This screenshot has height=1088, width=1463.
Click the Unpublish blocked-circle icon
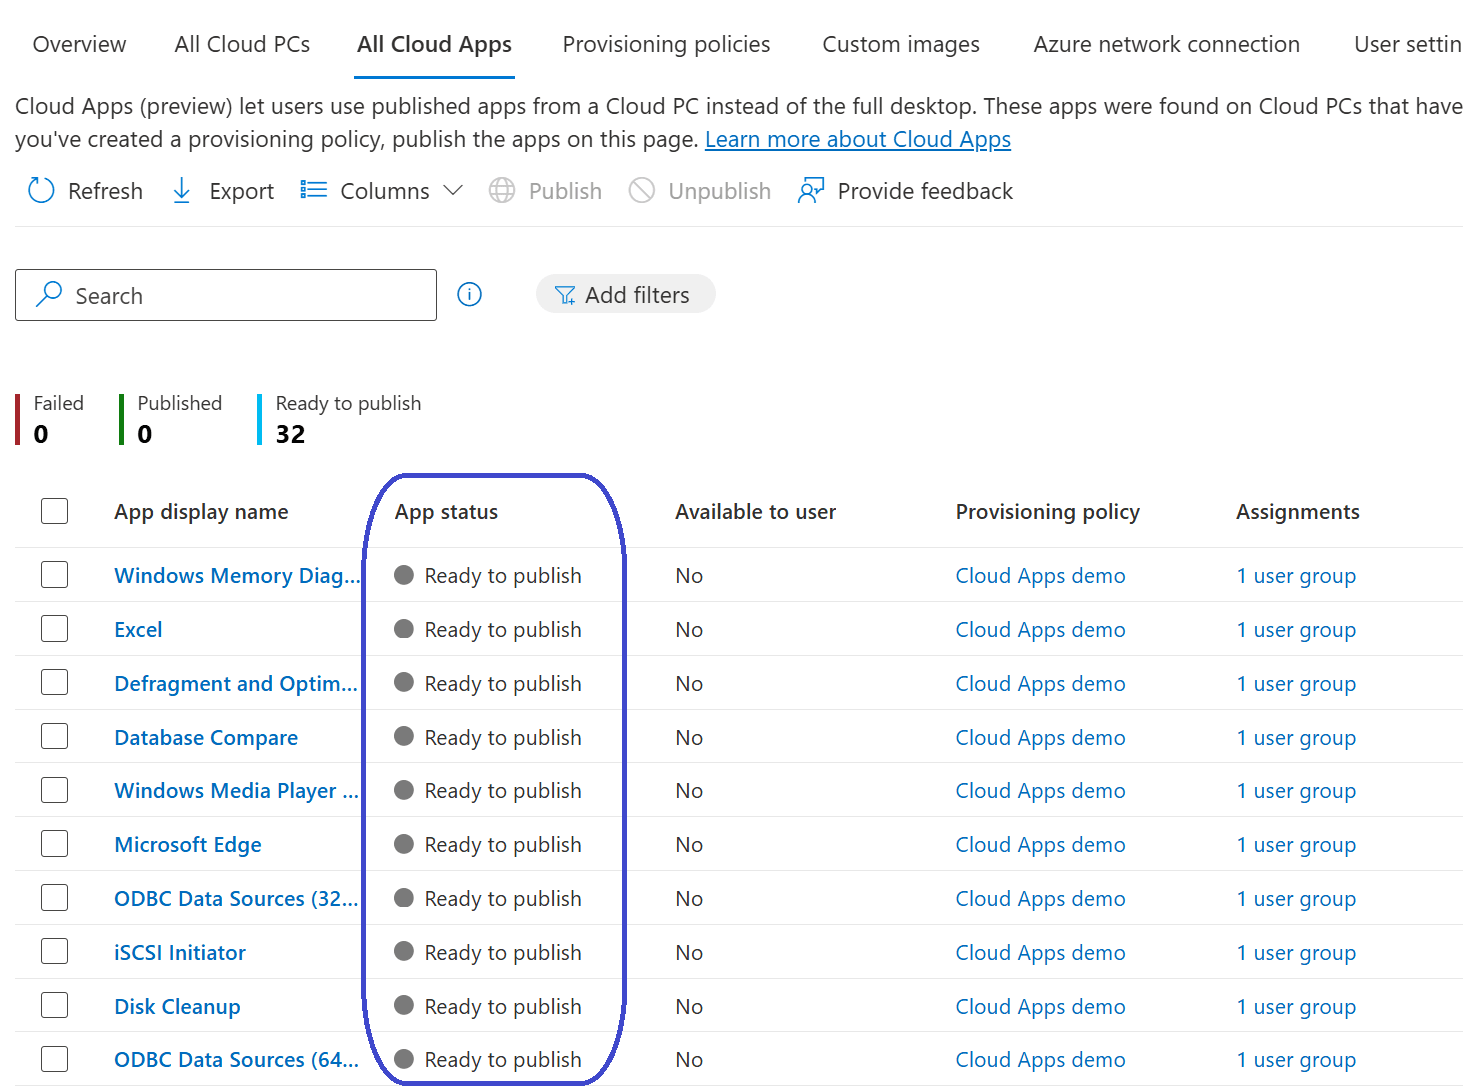pos(642,190)
